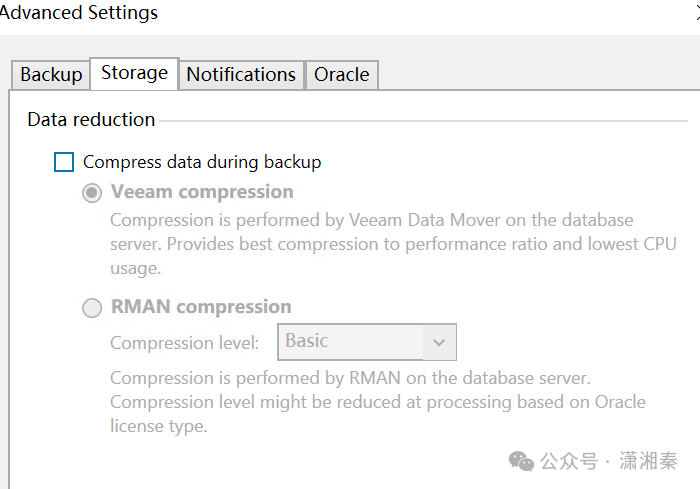Go to the Oracle tab
The width and height of the screenshot is (700, 489).
tap(341, 75)
